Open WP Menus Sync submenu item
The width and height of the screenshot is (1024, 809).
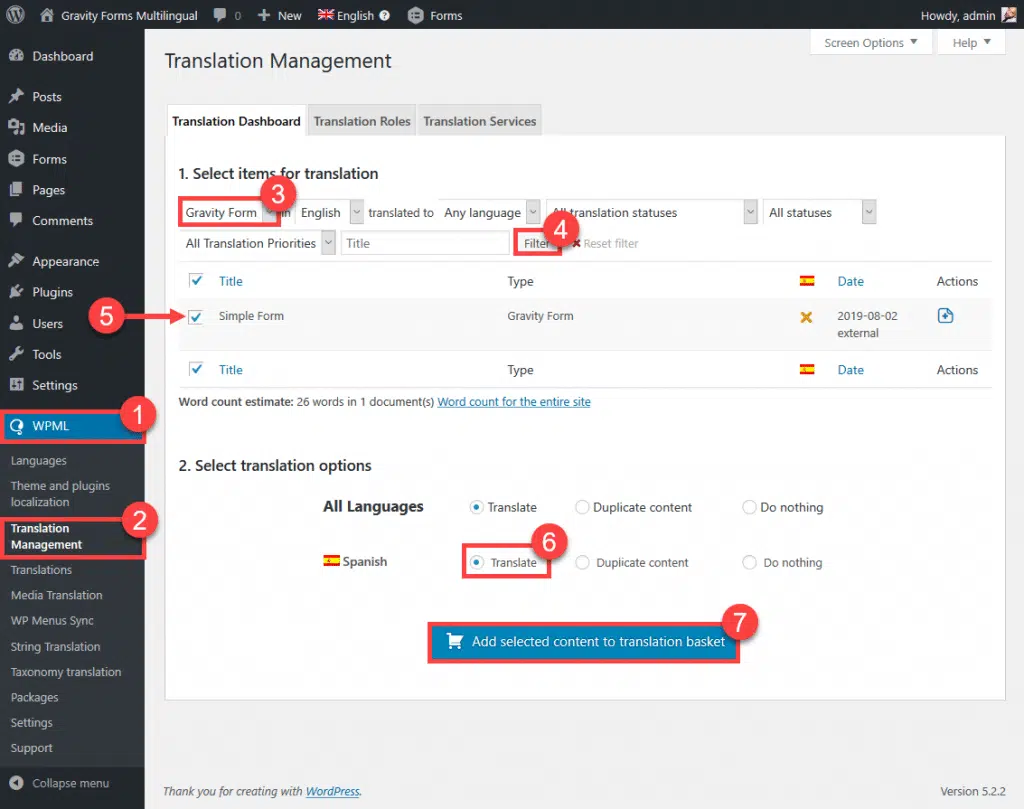(x=52, y=620)
